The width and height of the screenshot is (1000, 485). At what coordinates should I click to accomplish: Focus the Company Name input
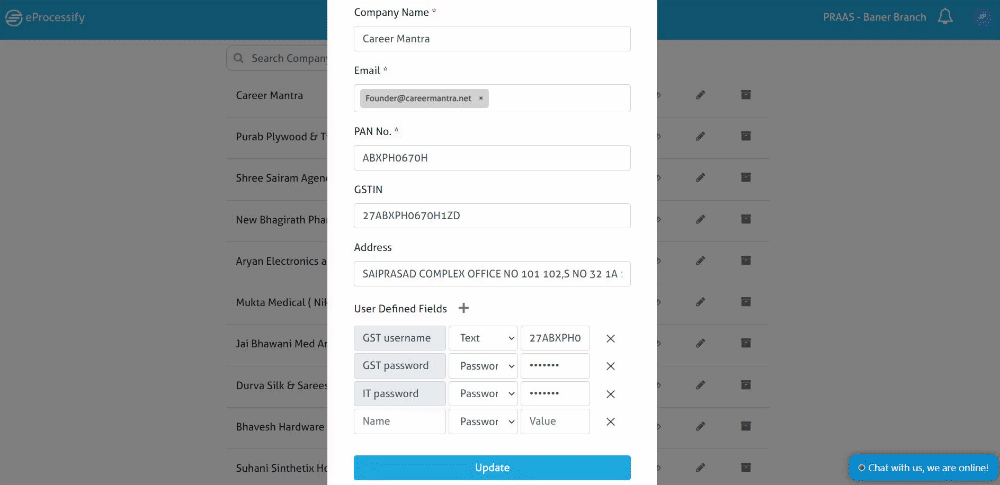492,39
